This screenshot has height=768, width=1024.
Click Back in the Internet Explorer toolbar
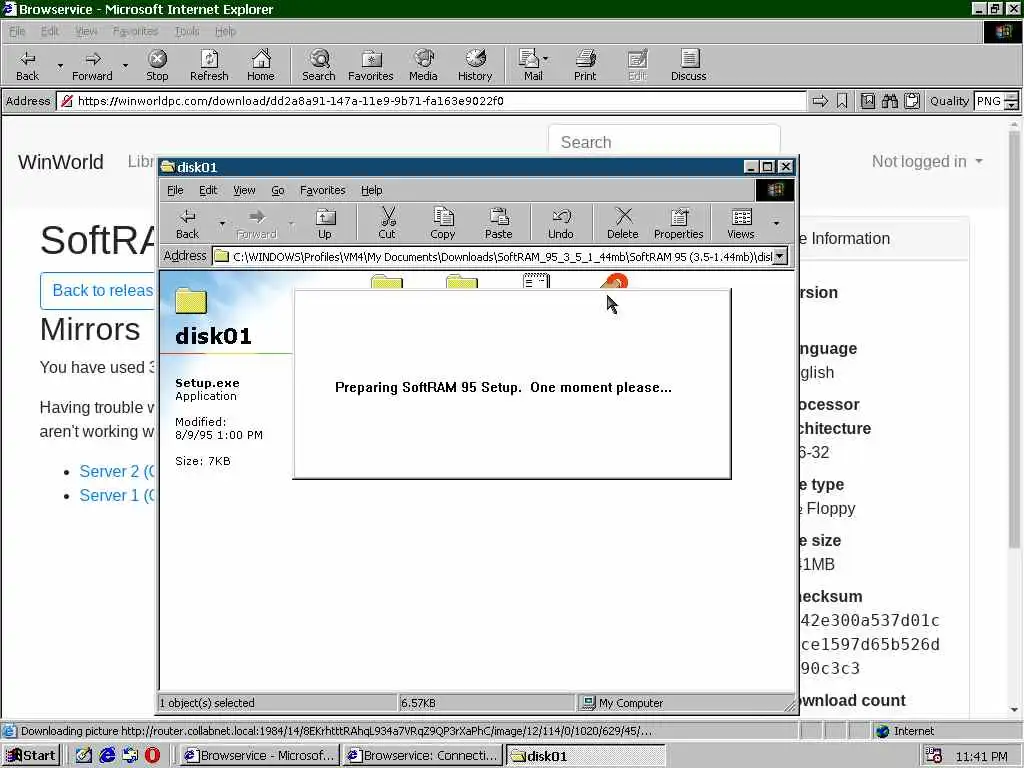point(27,65)
